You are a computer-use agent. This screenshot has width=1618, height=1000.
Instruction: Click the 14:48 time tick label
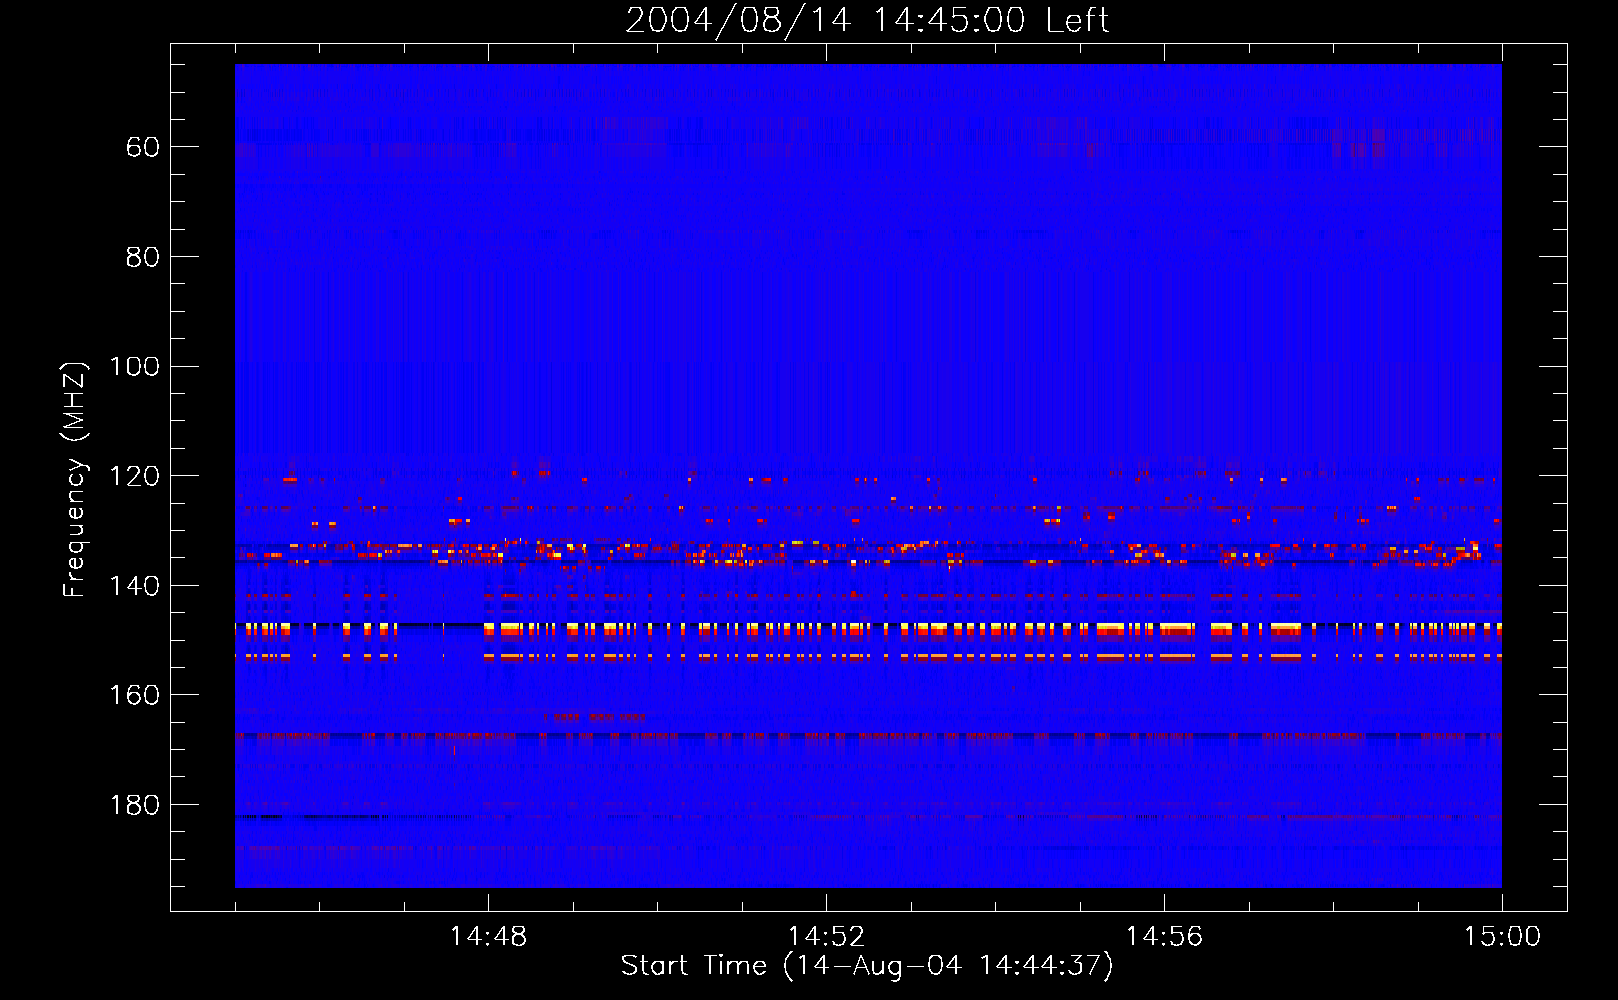pos(488,937)
